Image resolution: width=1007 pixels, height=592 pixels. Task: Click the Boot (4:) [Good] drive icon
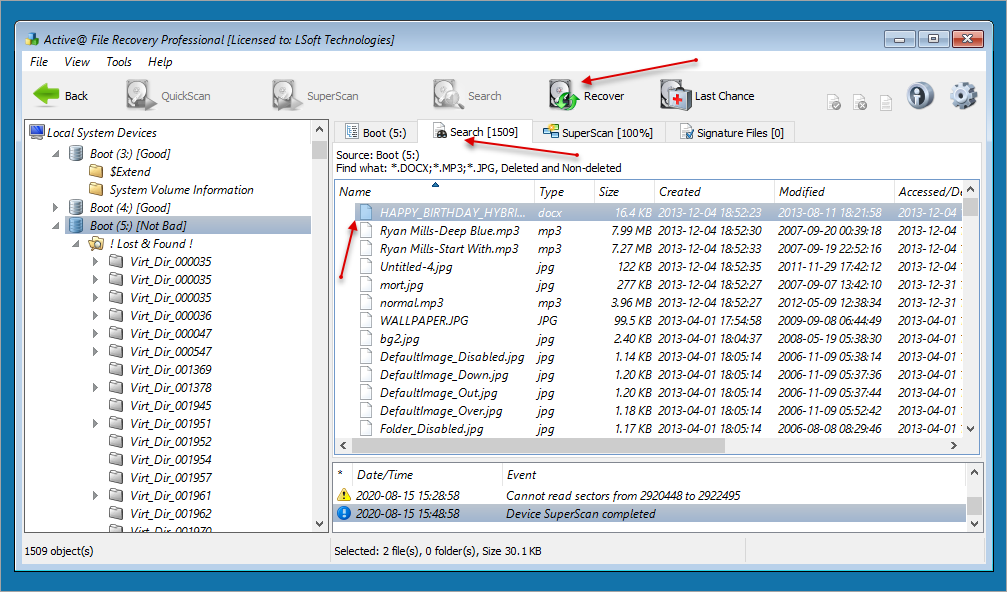76,207
